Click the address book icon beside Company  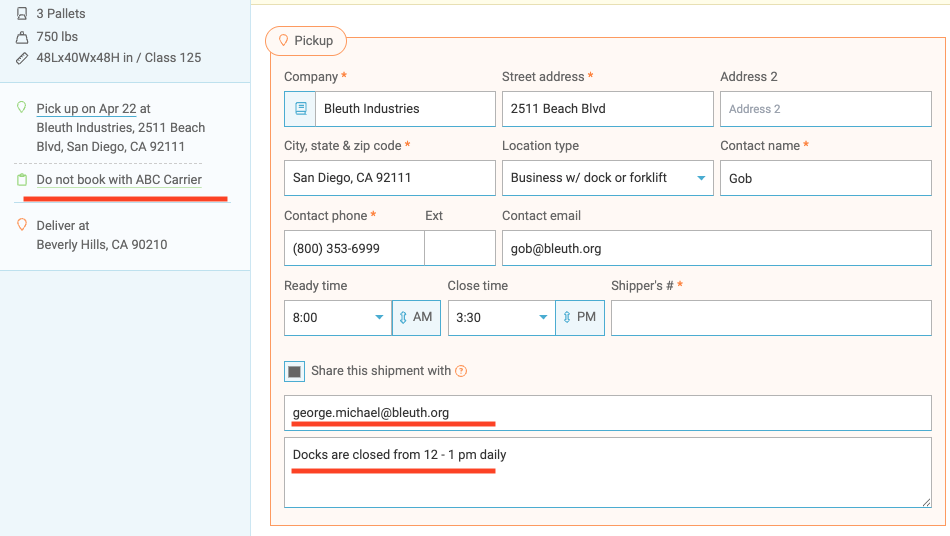coord(300,109)
